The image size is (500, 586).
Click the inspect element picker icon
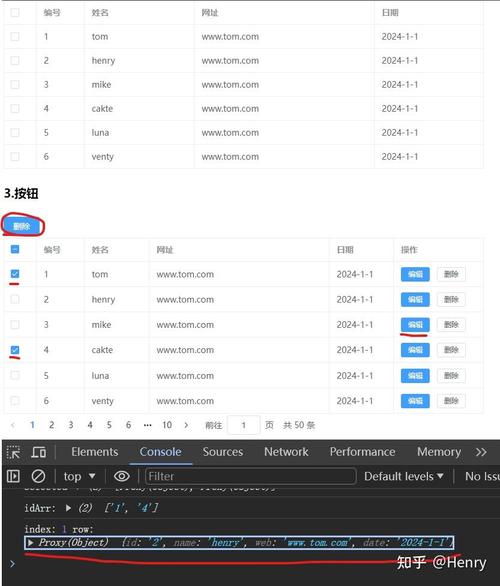(x=13, y=452)
